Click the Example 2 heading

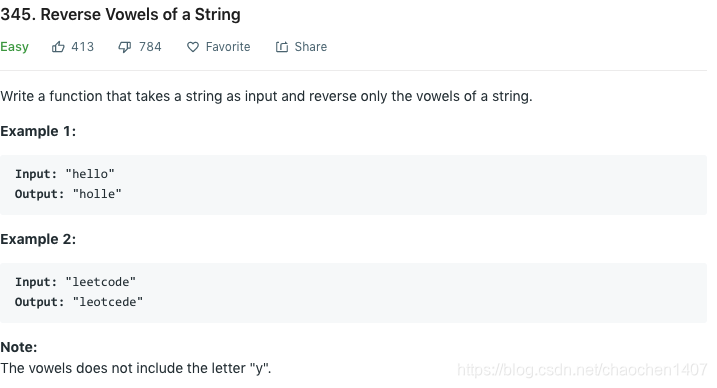pyautogui.click(x=38, y=239)
